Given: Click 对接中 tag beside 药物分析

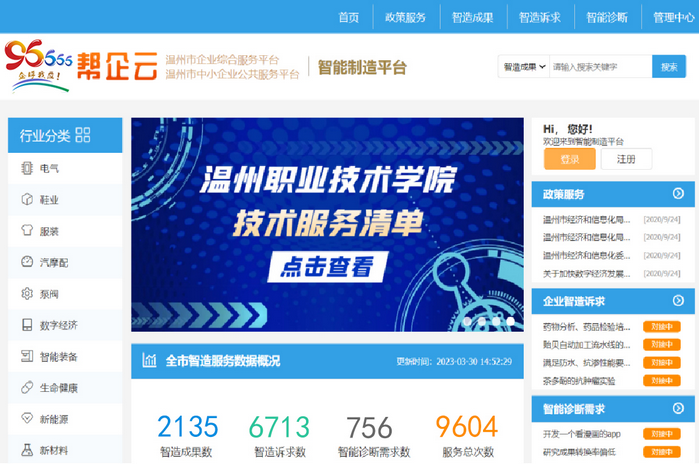Looking at the screenshot, I should (662, 327).
